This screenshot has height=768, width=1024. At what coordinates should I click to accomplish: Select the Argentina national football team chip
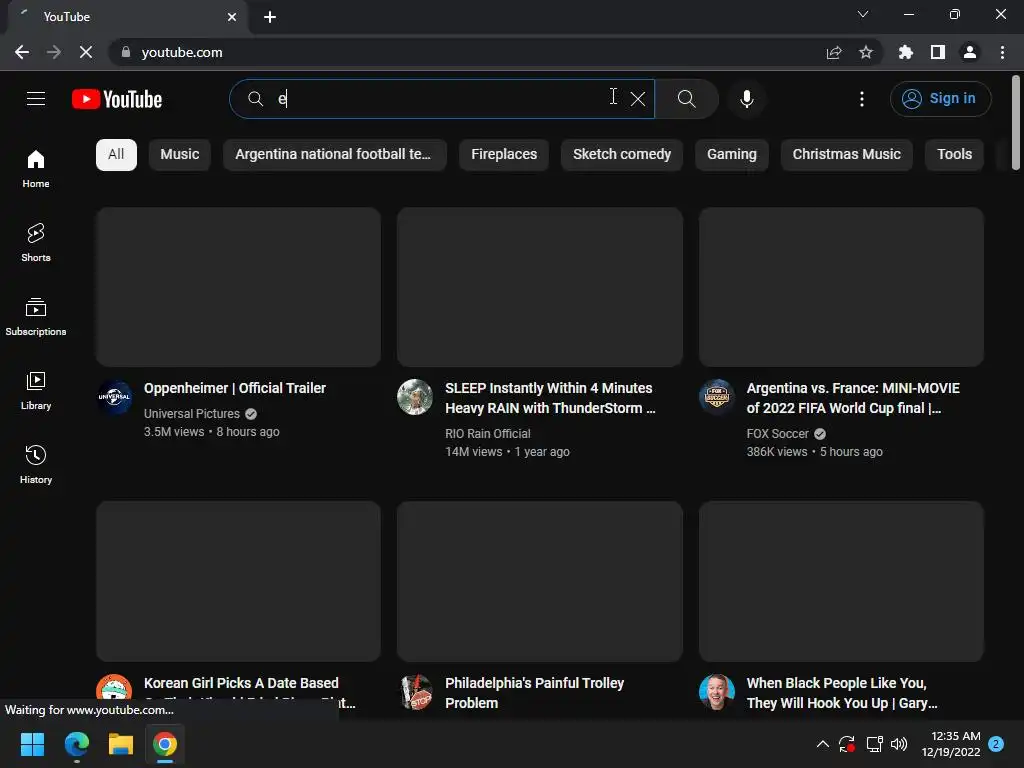coord(334,155)
